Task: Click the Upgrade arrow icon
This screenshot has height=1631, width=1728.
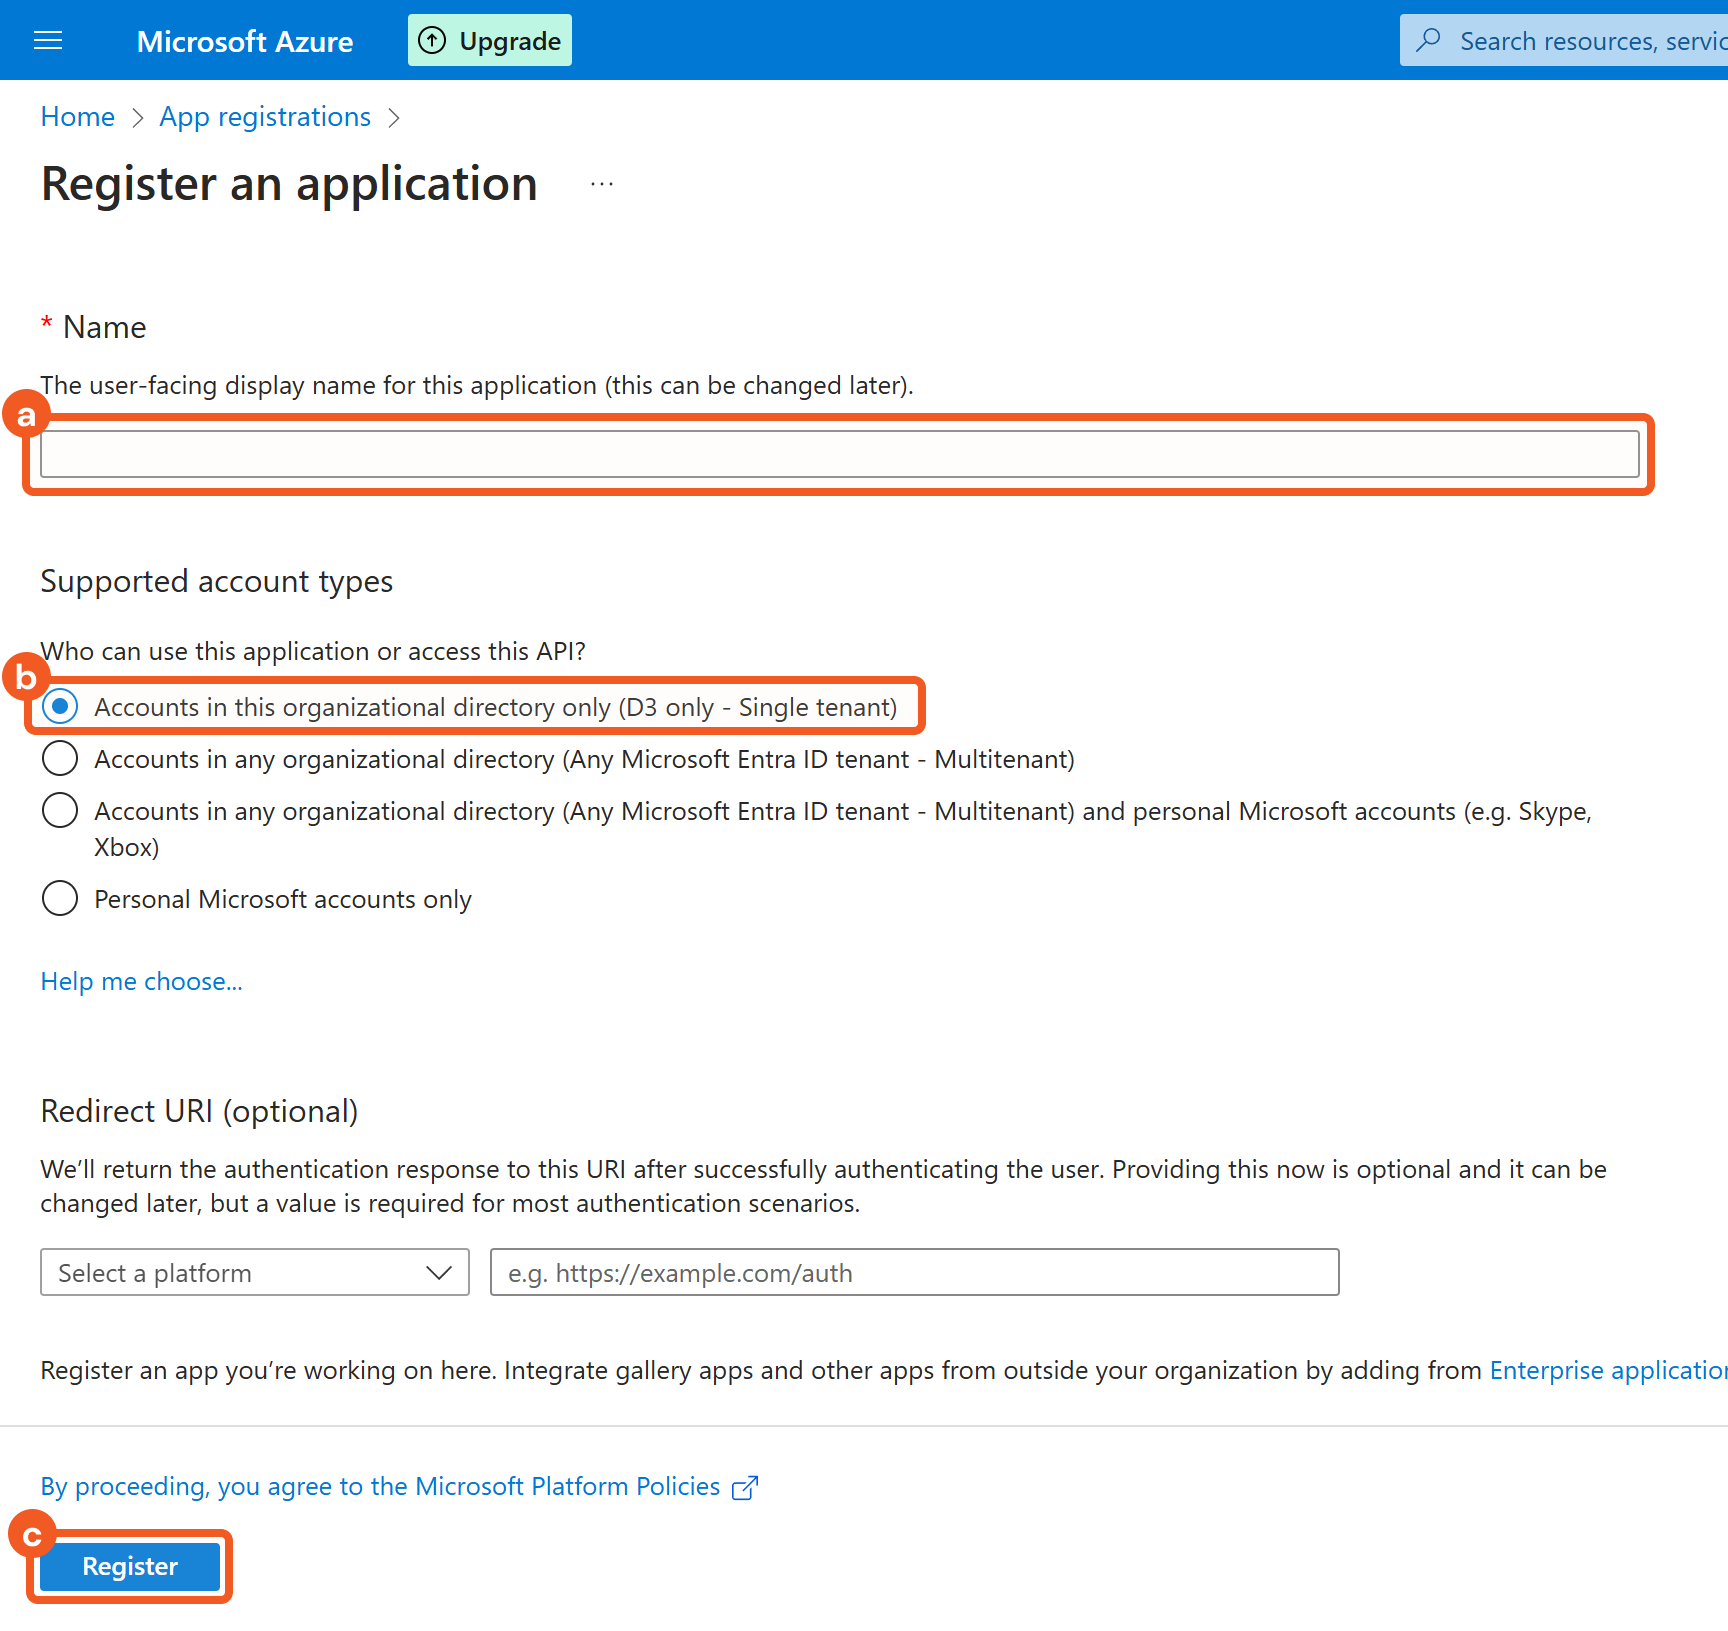Action: coord(432,40)
